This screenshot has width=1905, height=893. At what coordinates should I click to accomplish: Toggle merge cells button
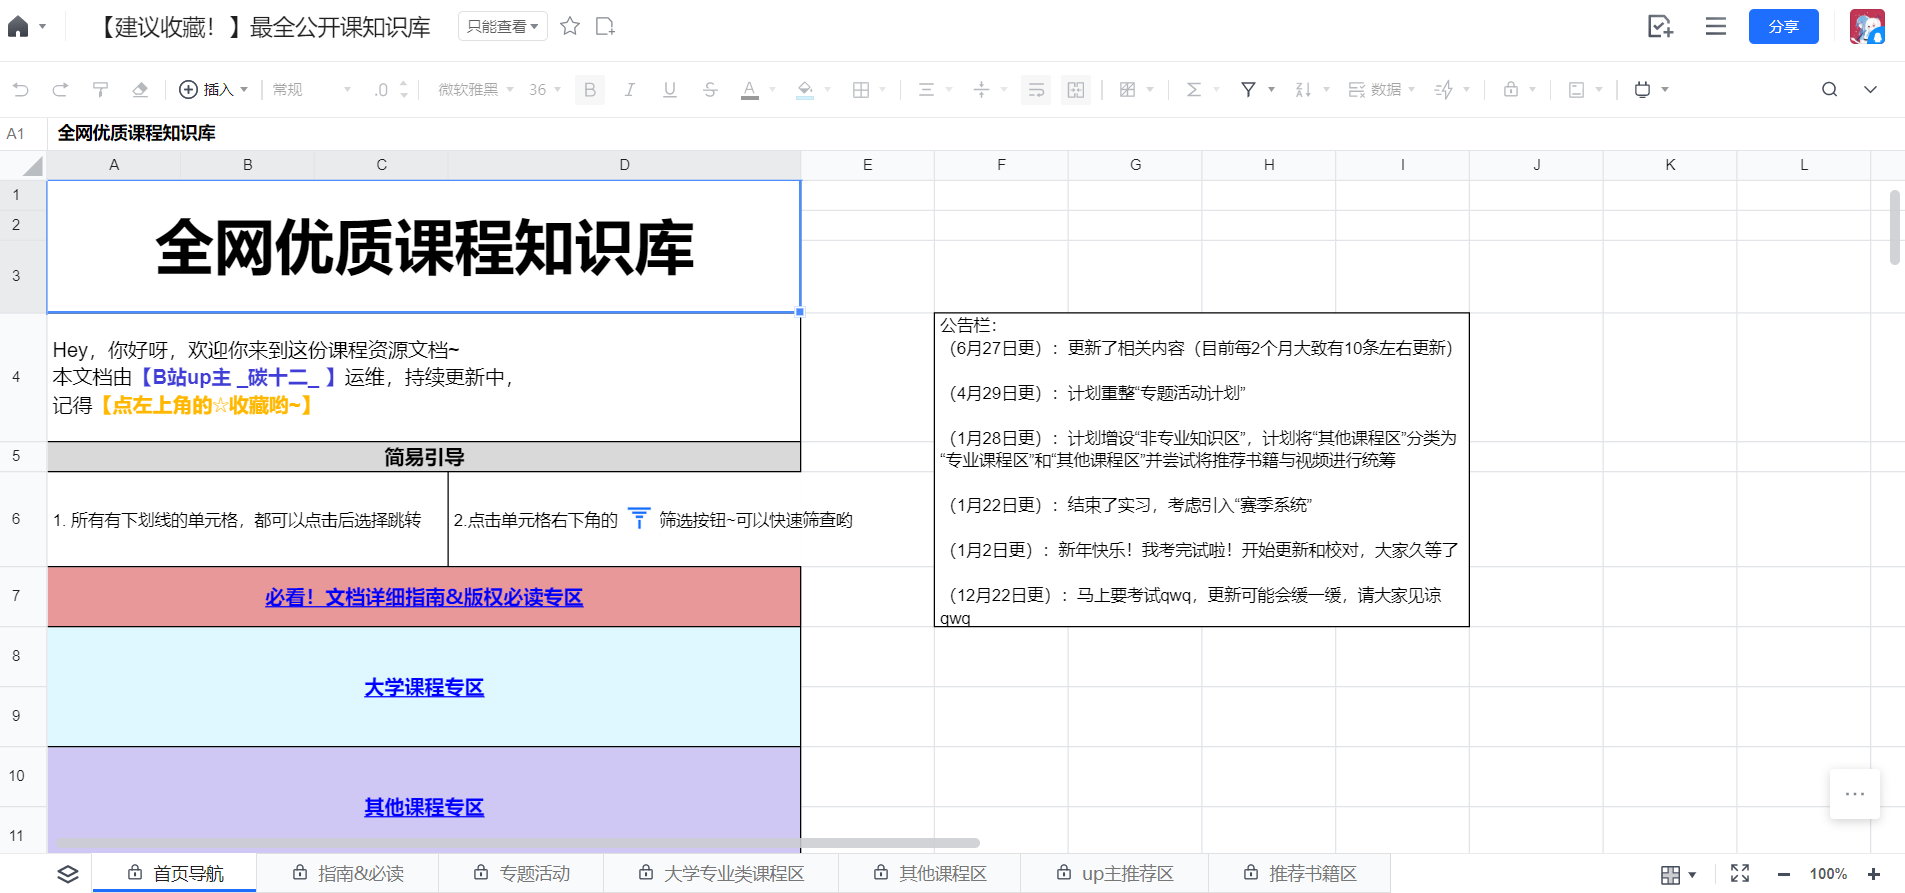click(x=1076, y=90)
